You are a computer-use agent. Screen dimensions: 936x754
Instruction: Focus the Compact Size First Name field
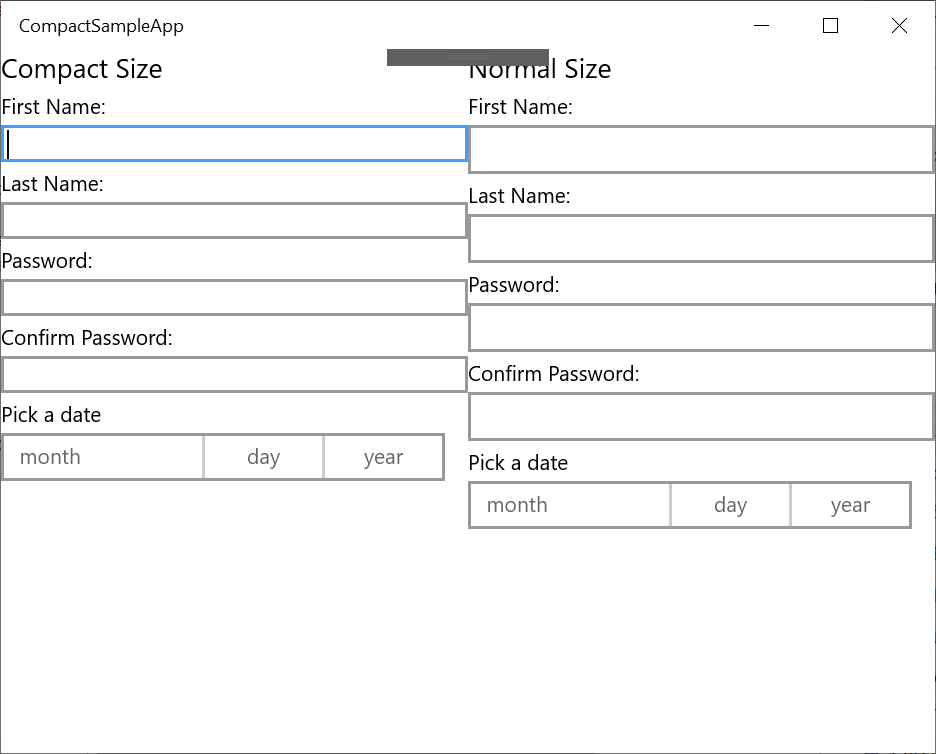coord(234,143)
